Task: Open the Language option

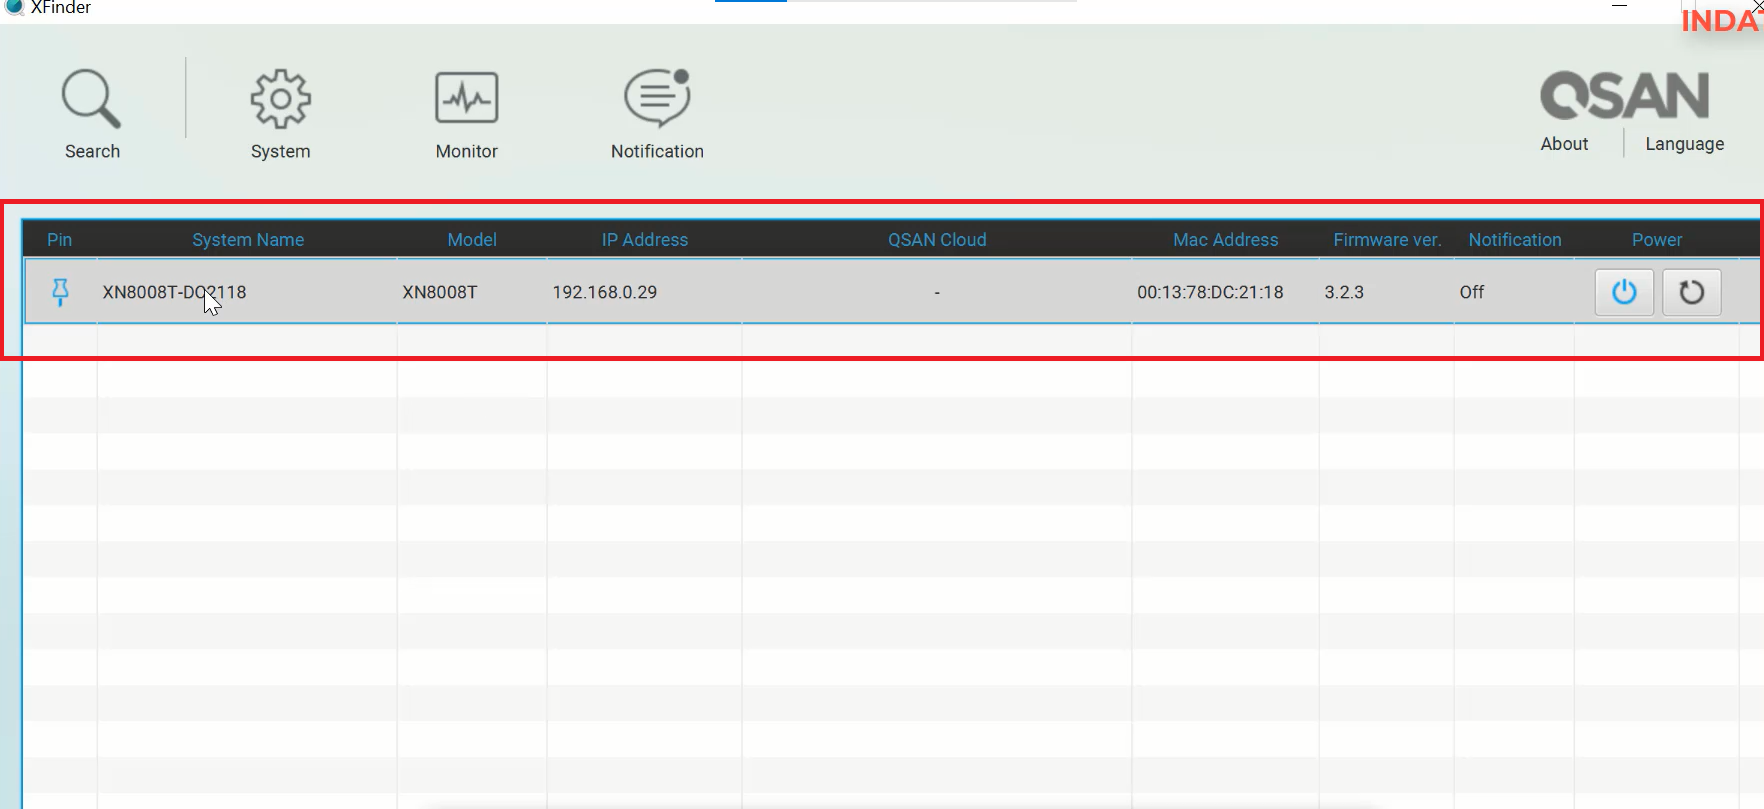Action: [1684, 144]
